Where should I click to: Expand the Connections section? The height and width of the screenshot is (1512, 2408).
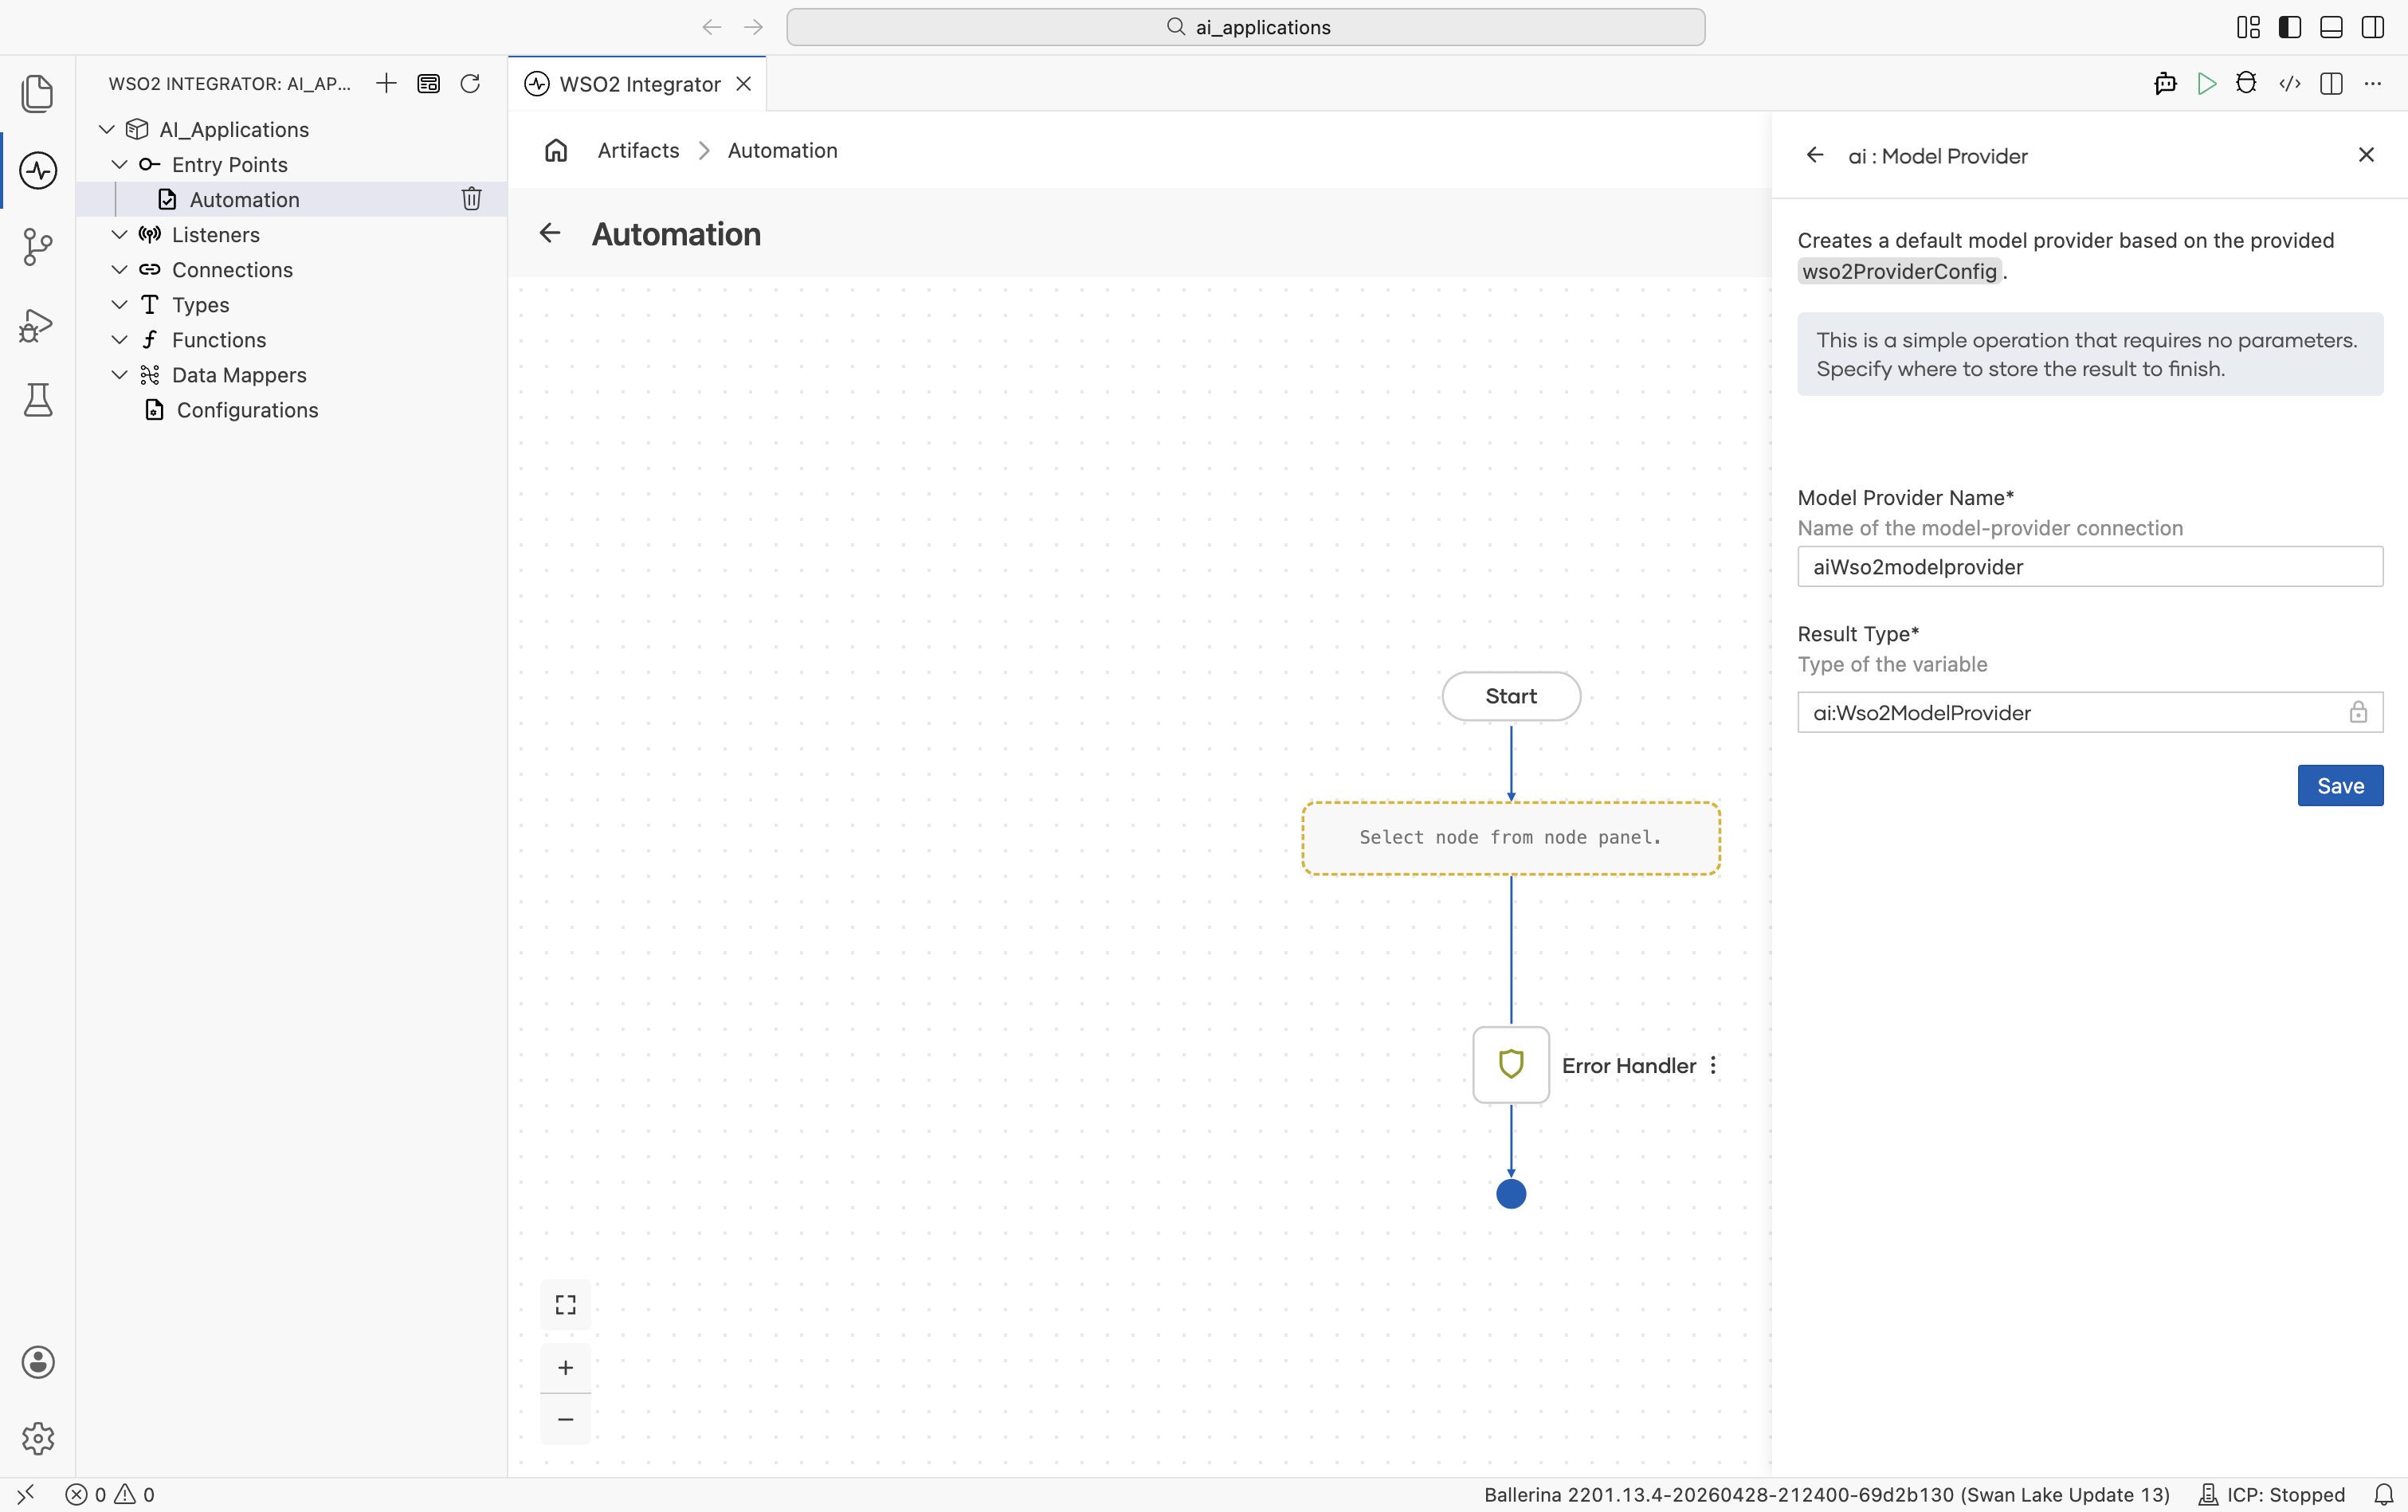pyautogui.click(x=119, y=269)
